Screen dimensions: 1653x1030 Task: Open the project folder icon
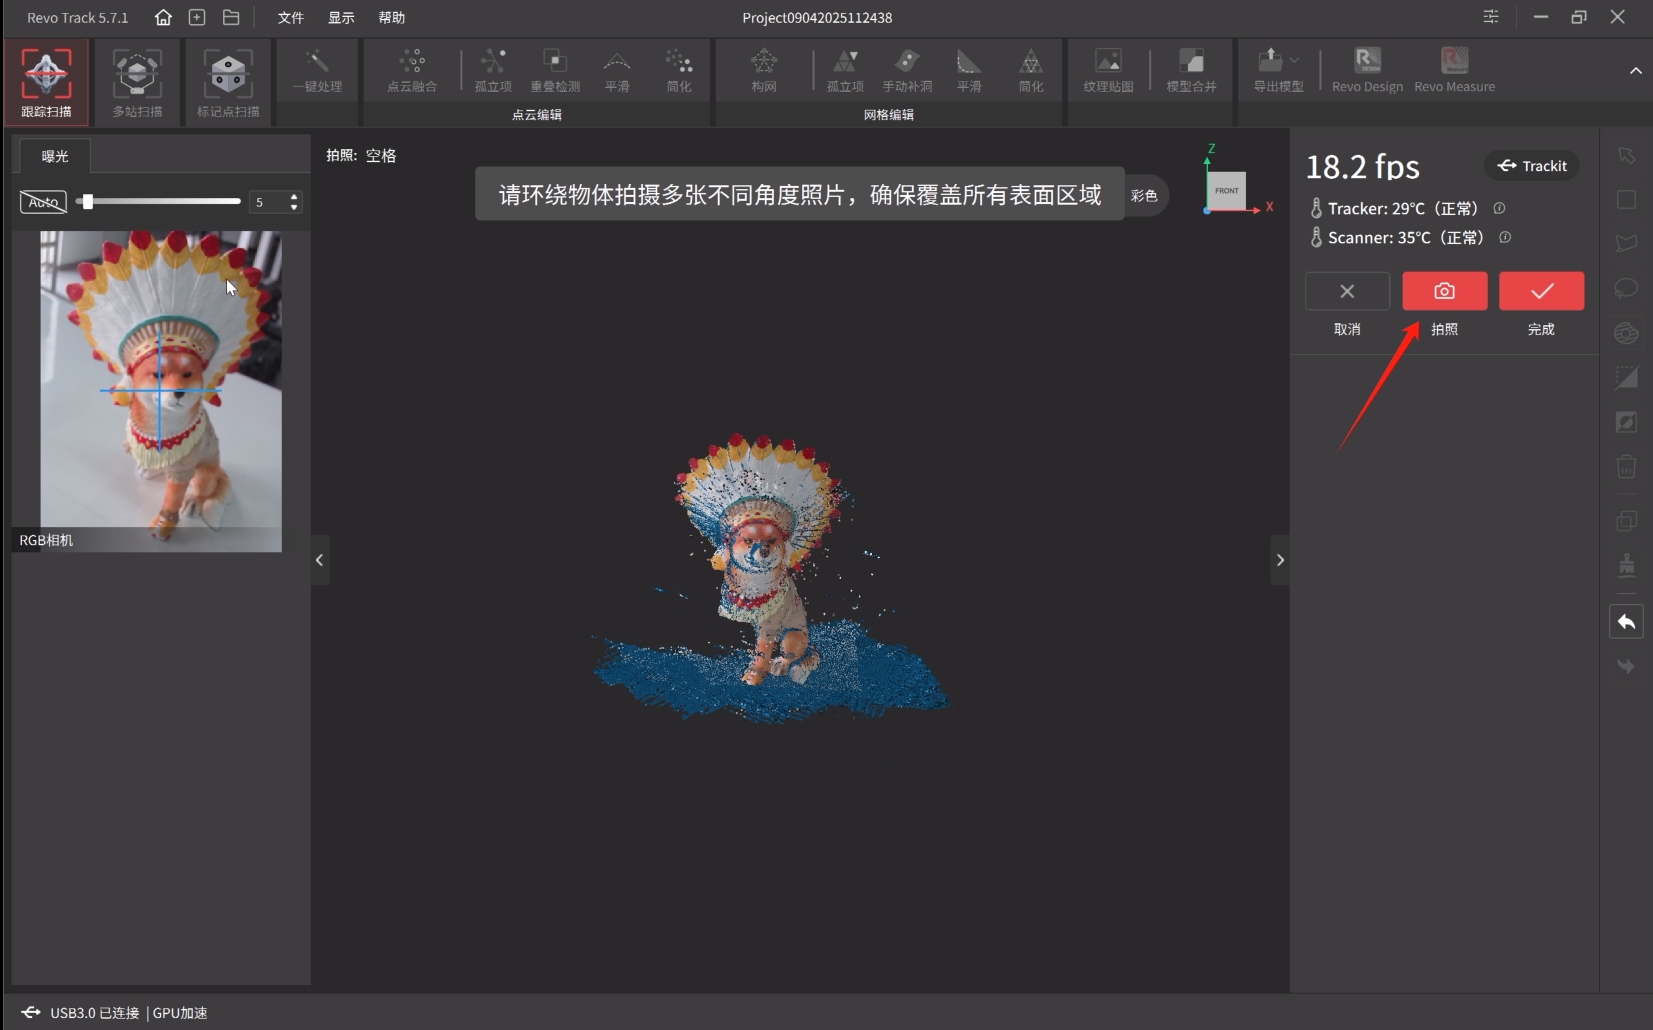[231, 17]
